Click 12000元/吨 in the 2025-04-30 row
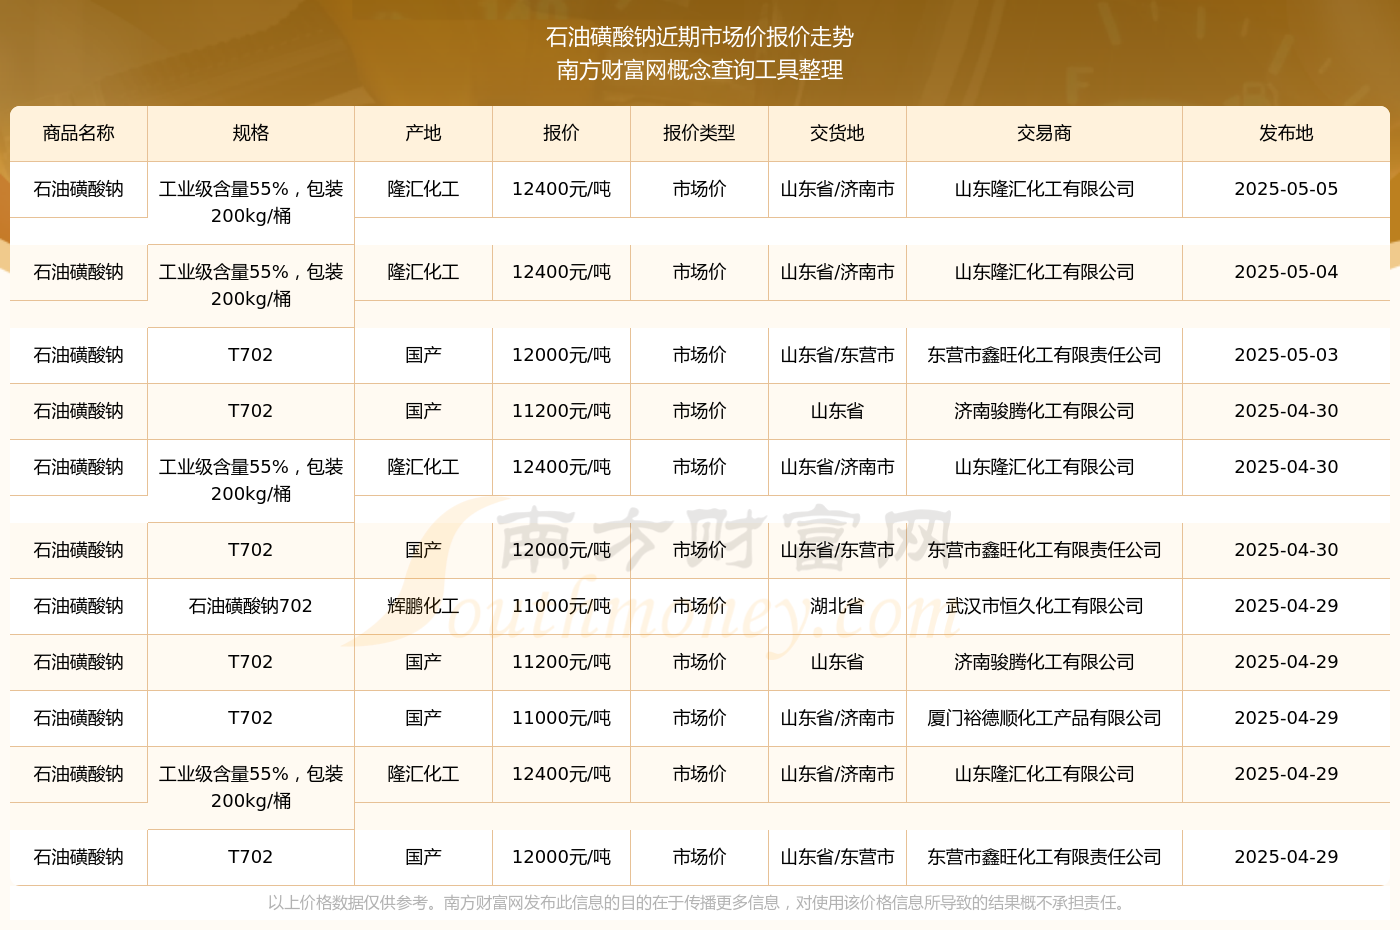Screen dimensions: 1400x930 [x=561, y=550]
